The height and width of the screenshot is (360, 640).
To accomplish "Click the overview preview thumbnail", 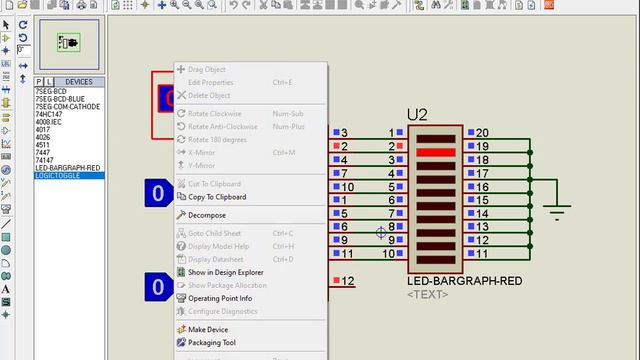I will 69,44.
